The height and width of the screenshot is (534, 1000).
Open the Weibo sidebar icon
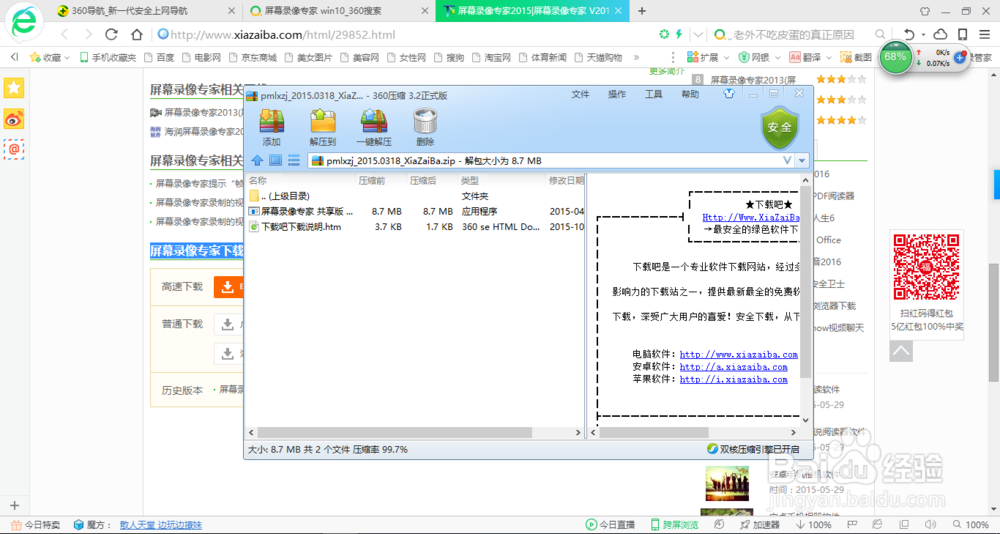tap(13, 119)
